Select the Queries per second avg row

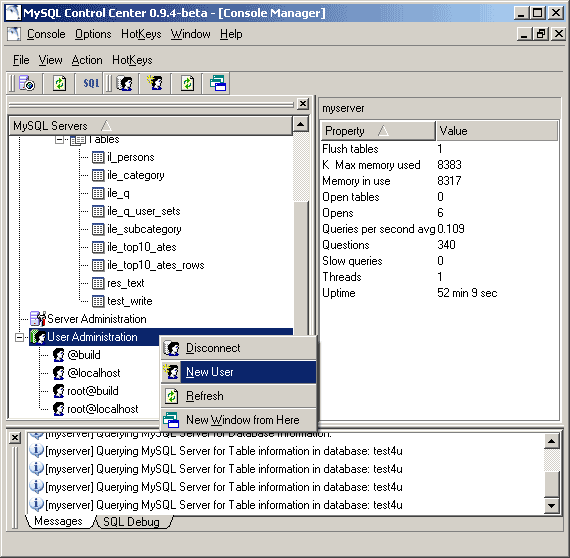click(x=439, y=229)
